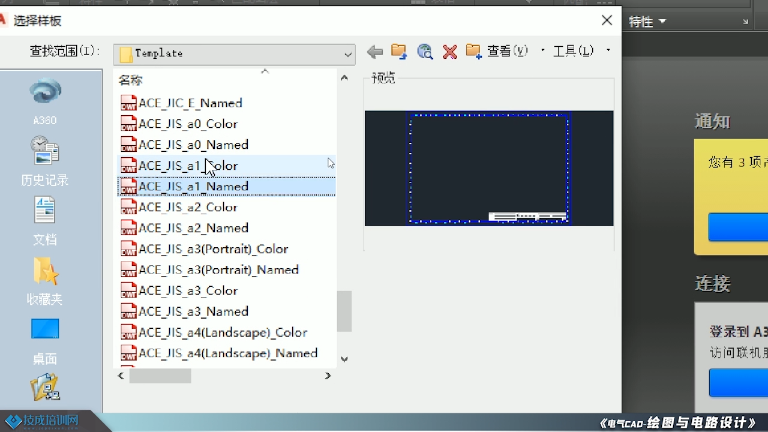Viewport: 768px width, 432px height.
Task: Open 历史记录 history location
Action: coord(45,161)
